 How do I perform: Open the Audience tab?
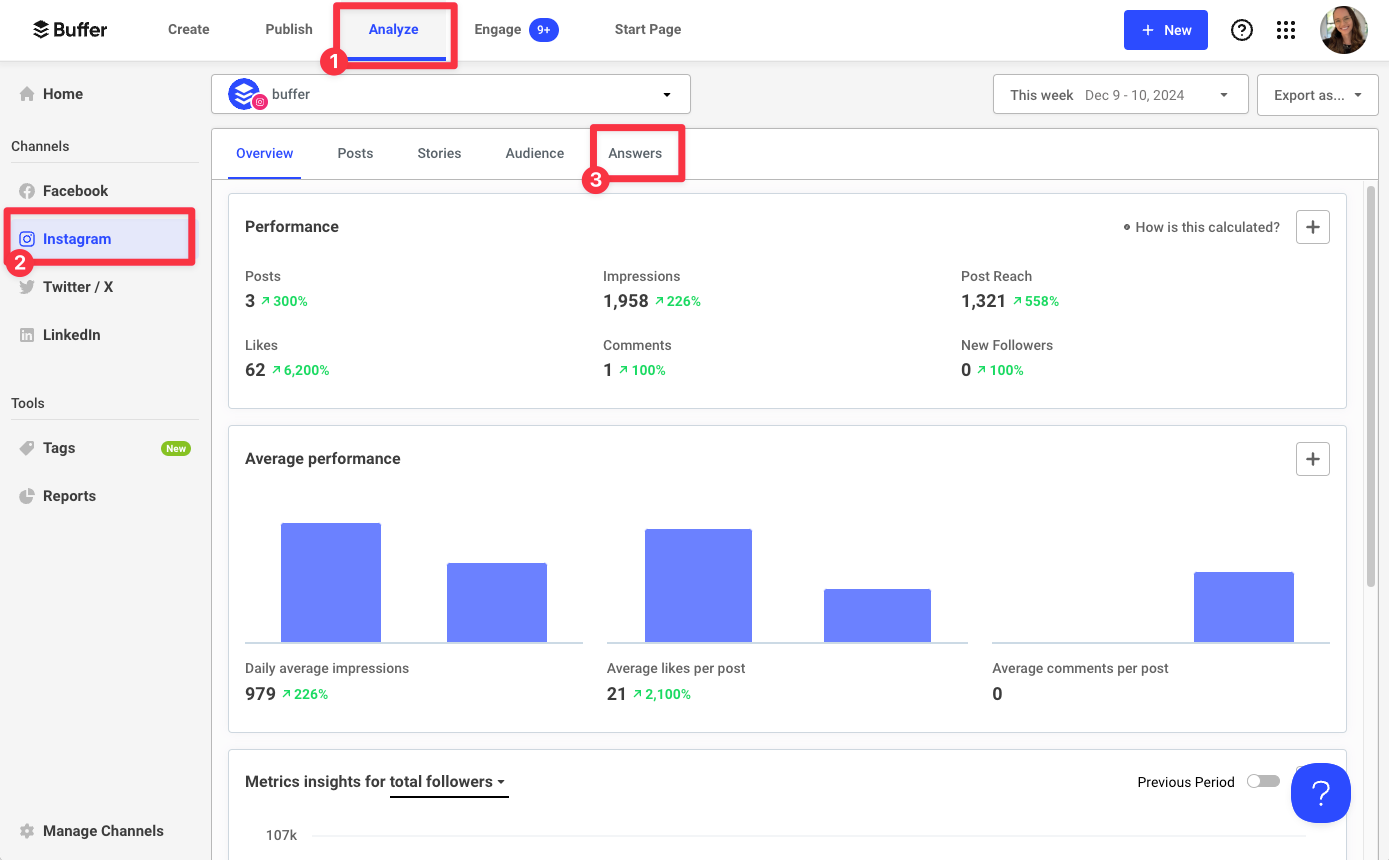click(534, 153)
